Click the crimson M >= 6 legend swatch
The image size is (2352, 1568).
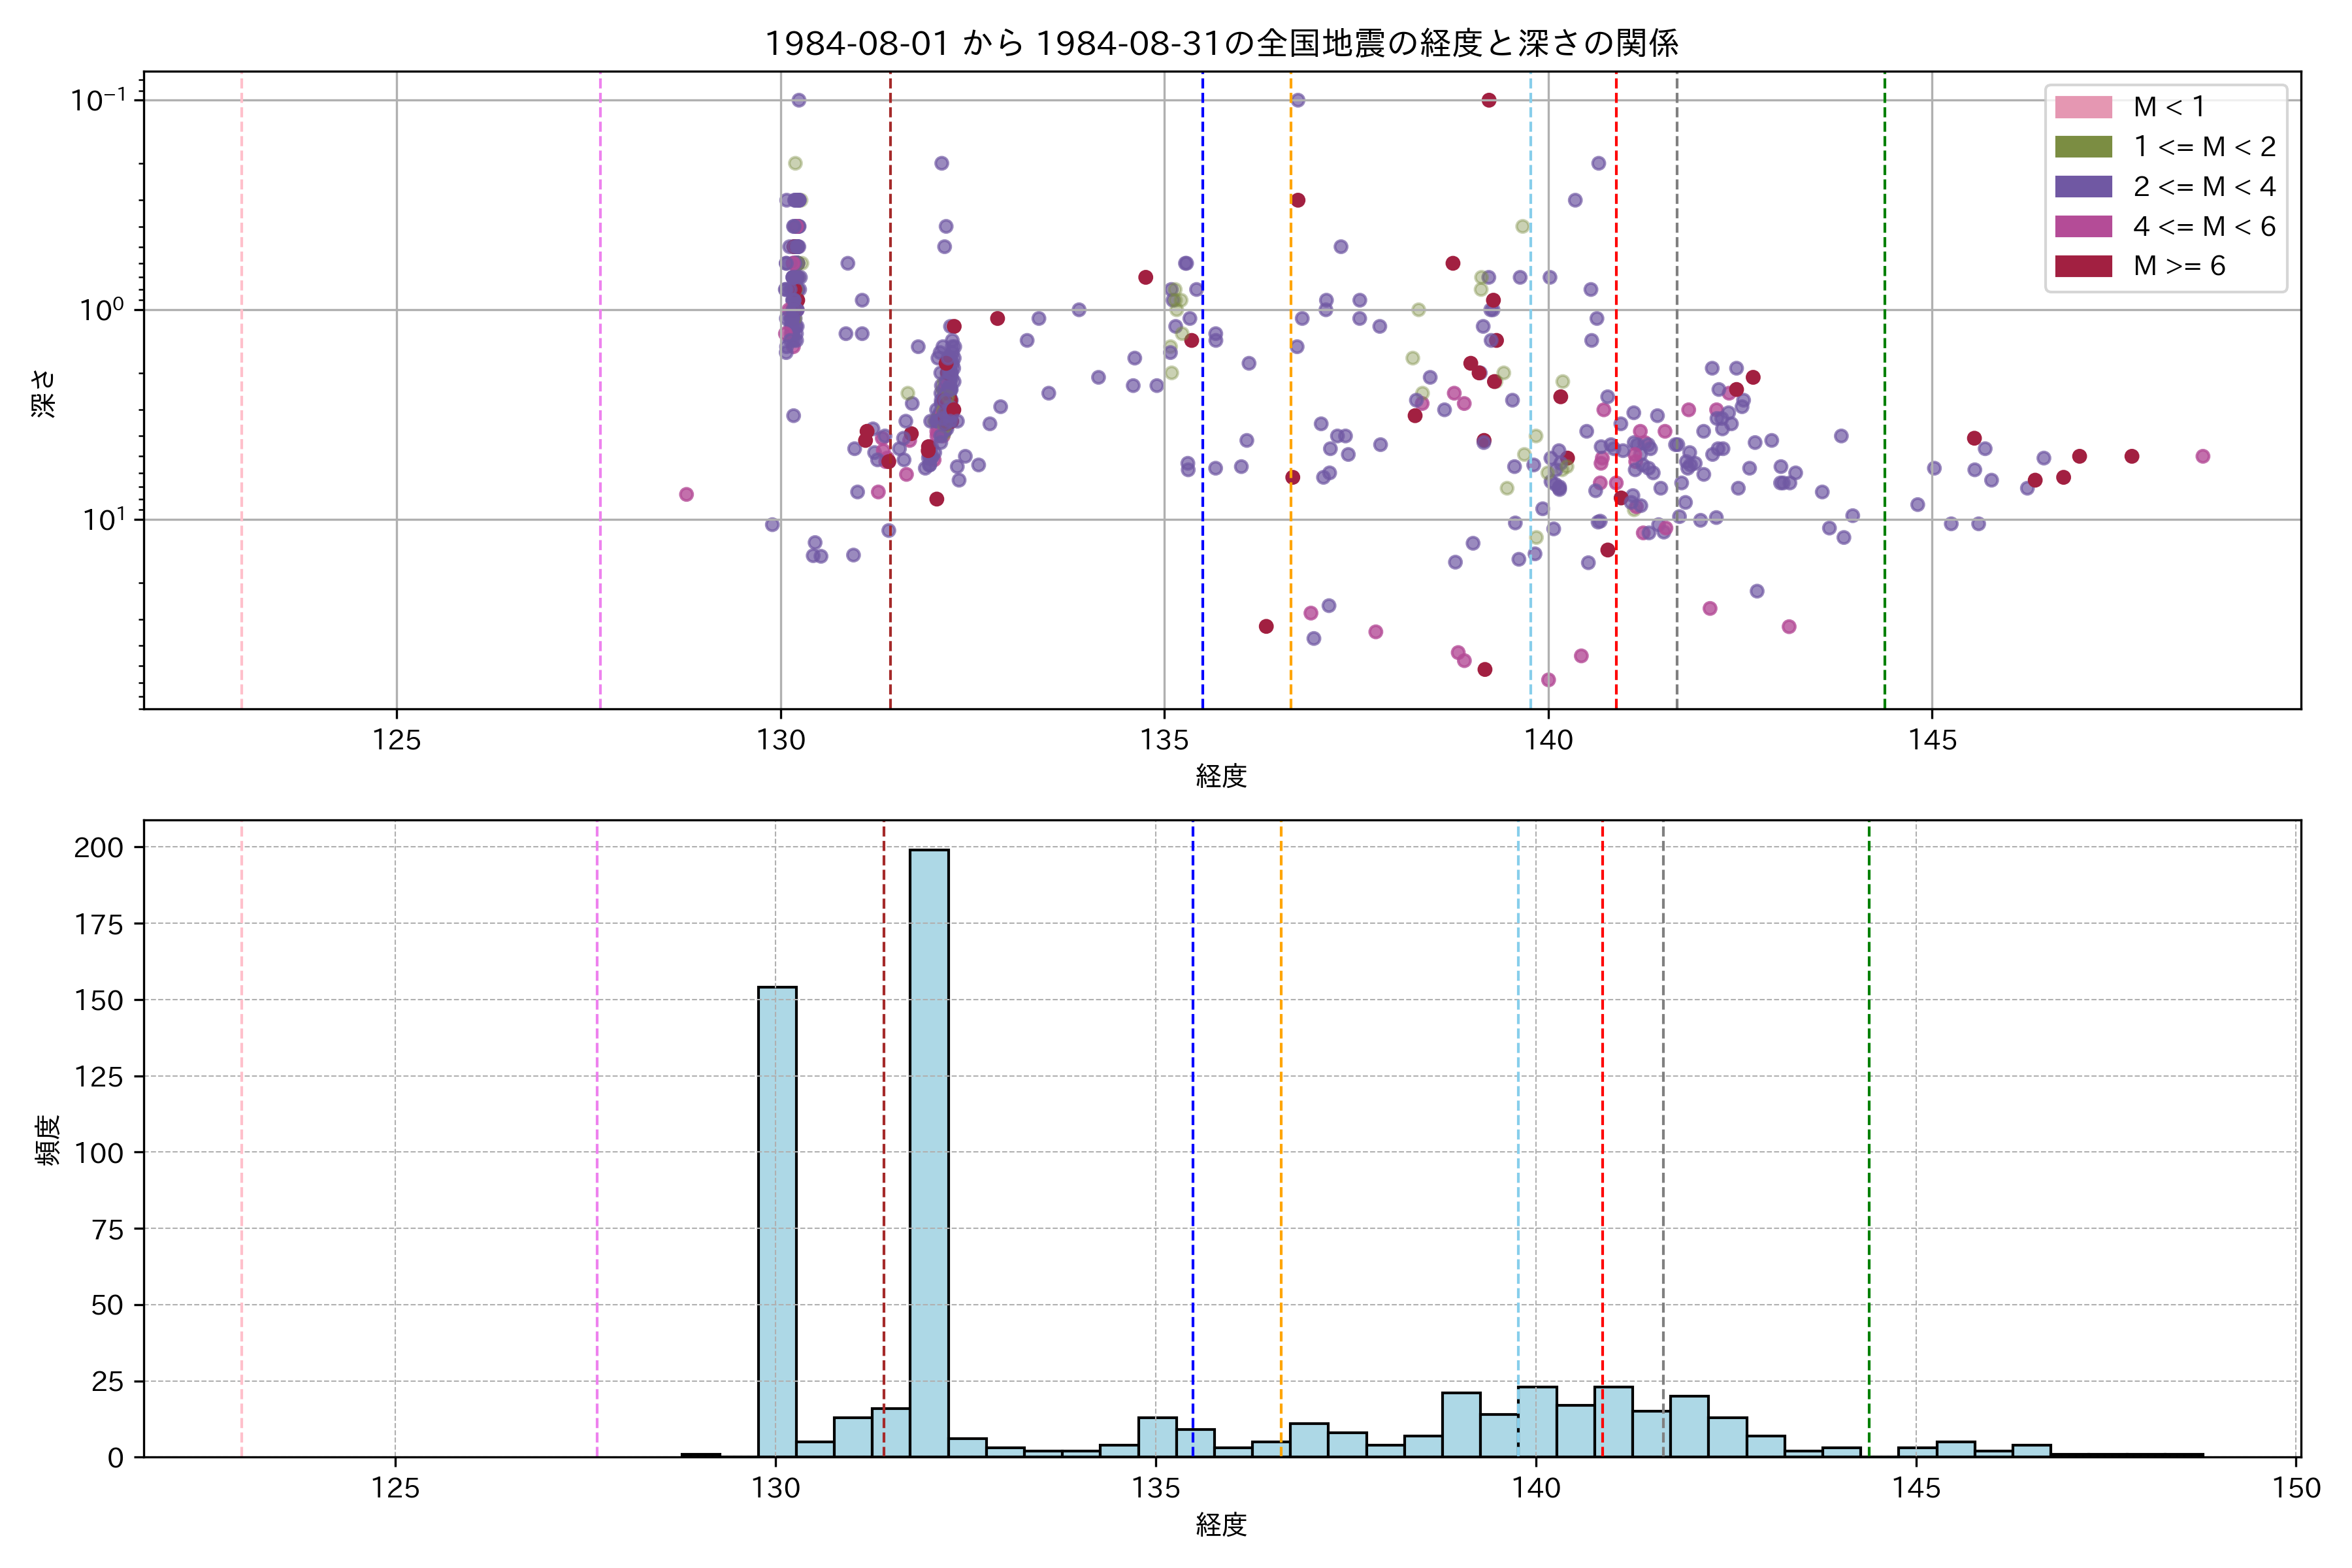[x=2083, y=266]
